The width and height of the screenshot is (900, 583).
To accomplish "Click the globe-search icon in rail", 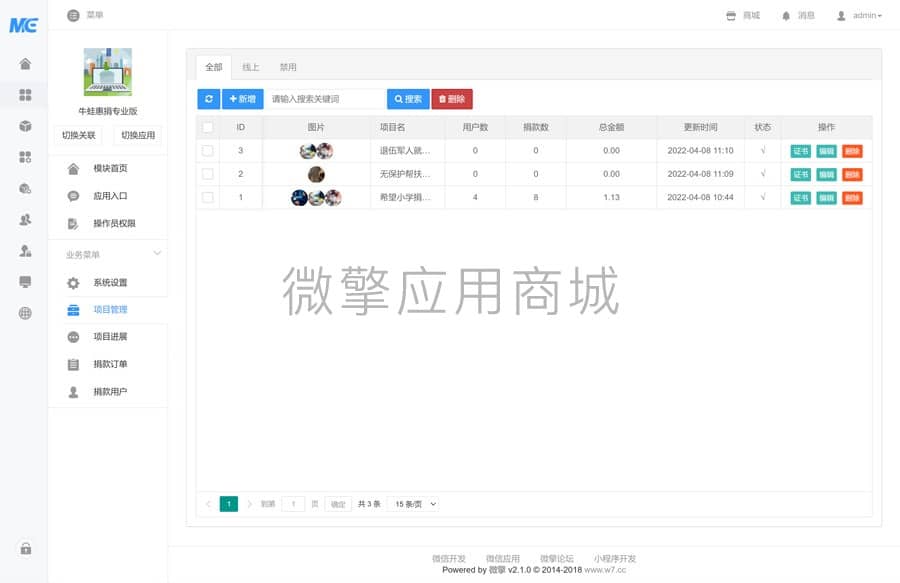I will click(x=25, y=188).
